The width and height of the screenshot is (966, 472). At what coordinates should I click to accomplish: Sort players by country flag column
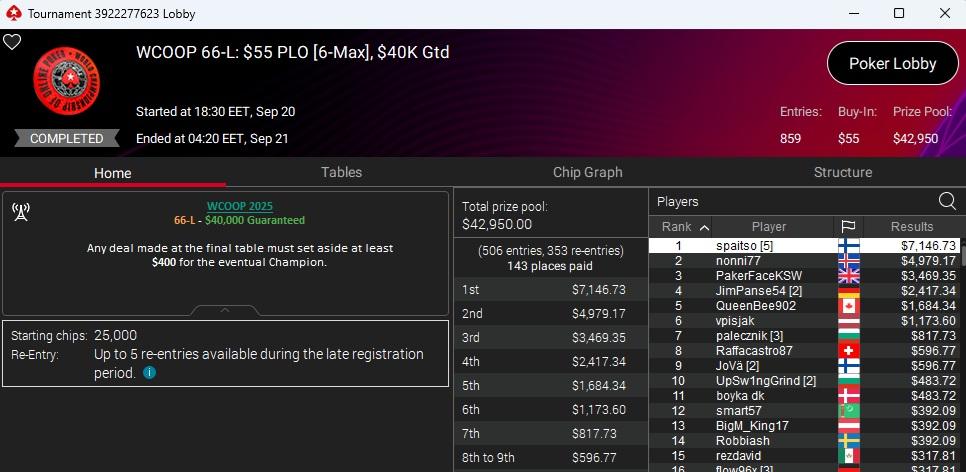847,227
